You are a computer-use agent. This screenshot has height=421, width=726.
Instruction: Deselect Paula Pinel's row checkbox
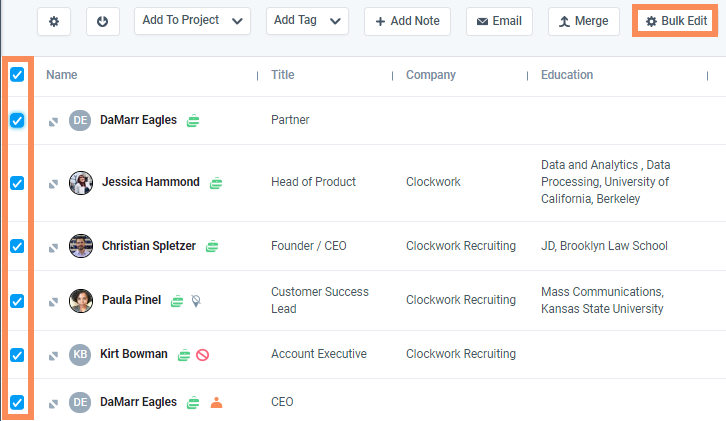tap(17, 300)
